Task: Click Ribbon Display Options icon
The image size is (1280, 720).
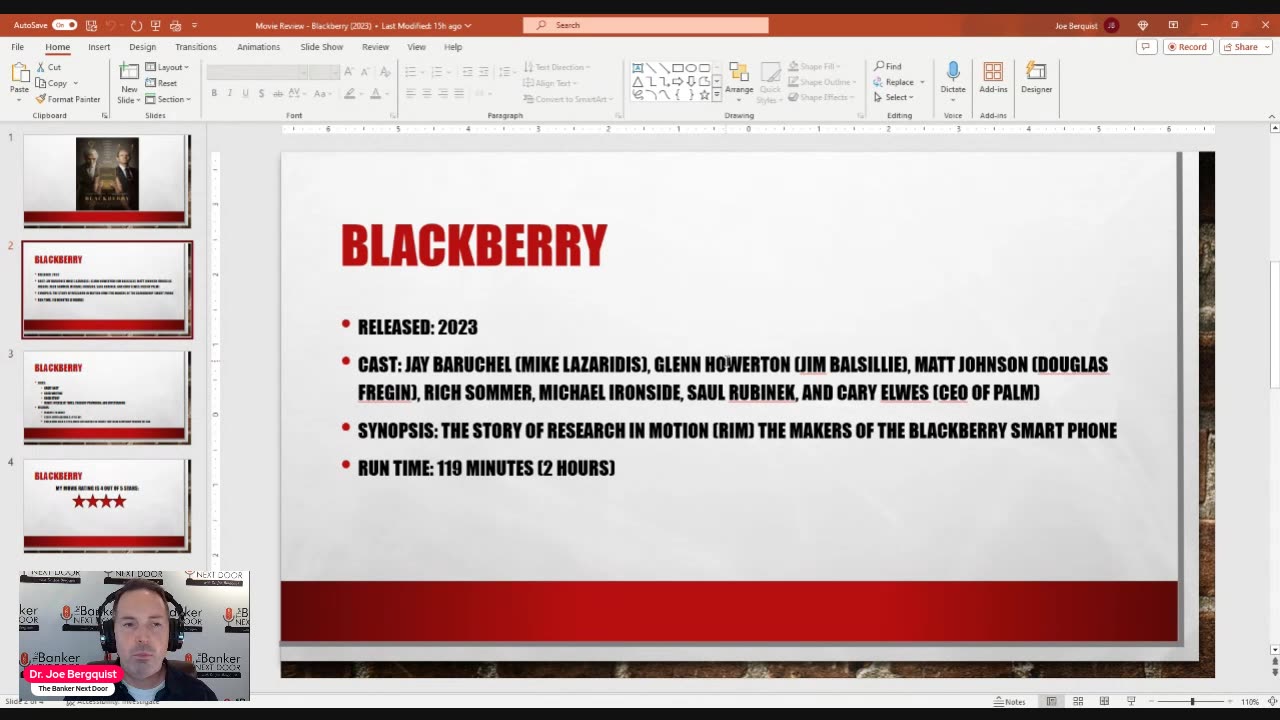Action: 1173,25
